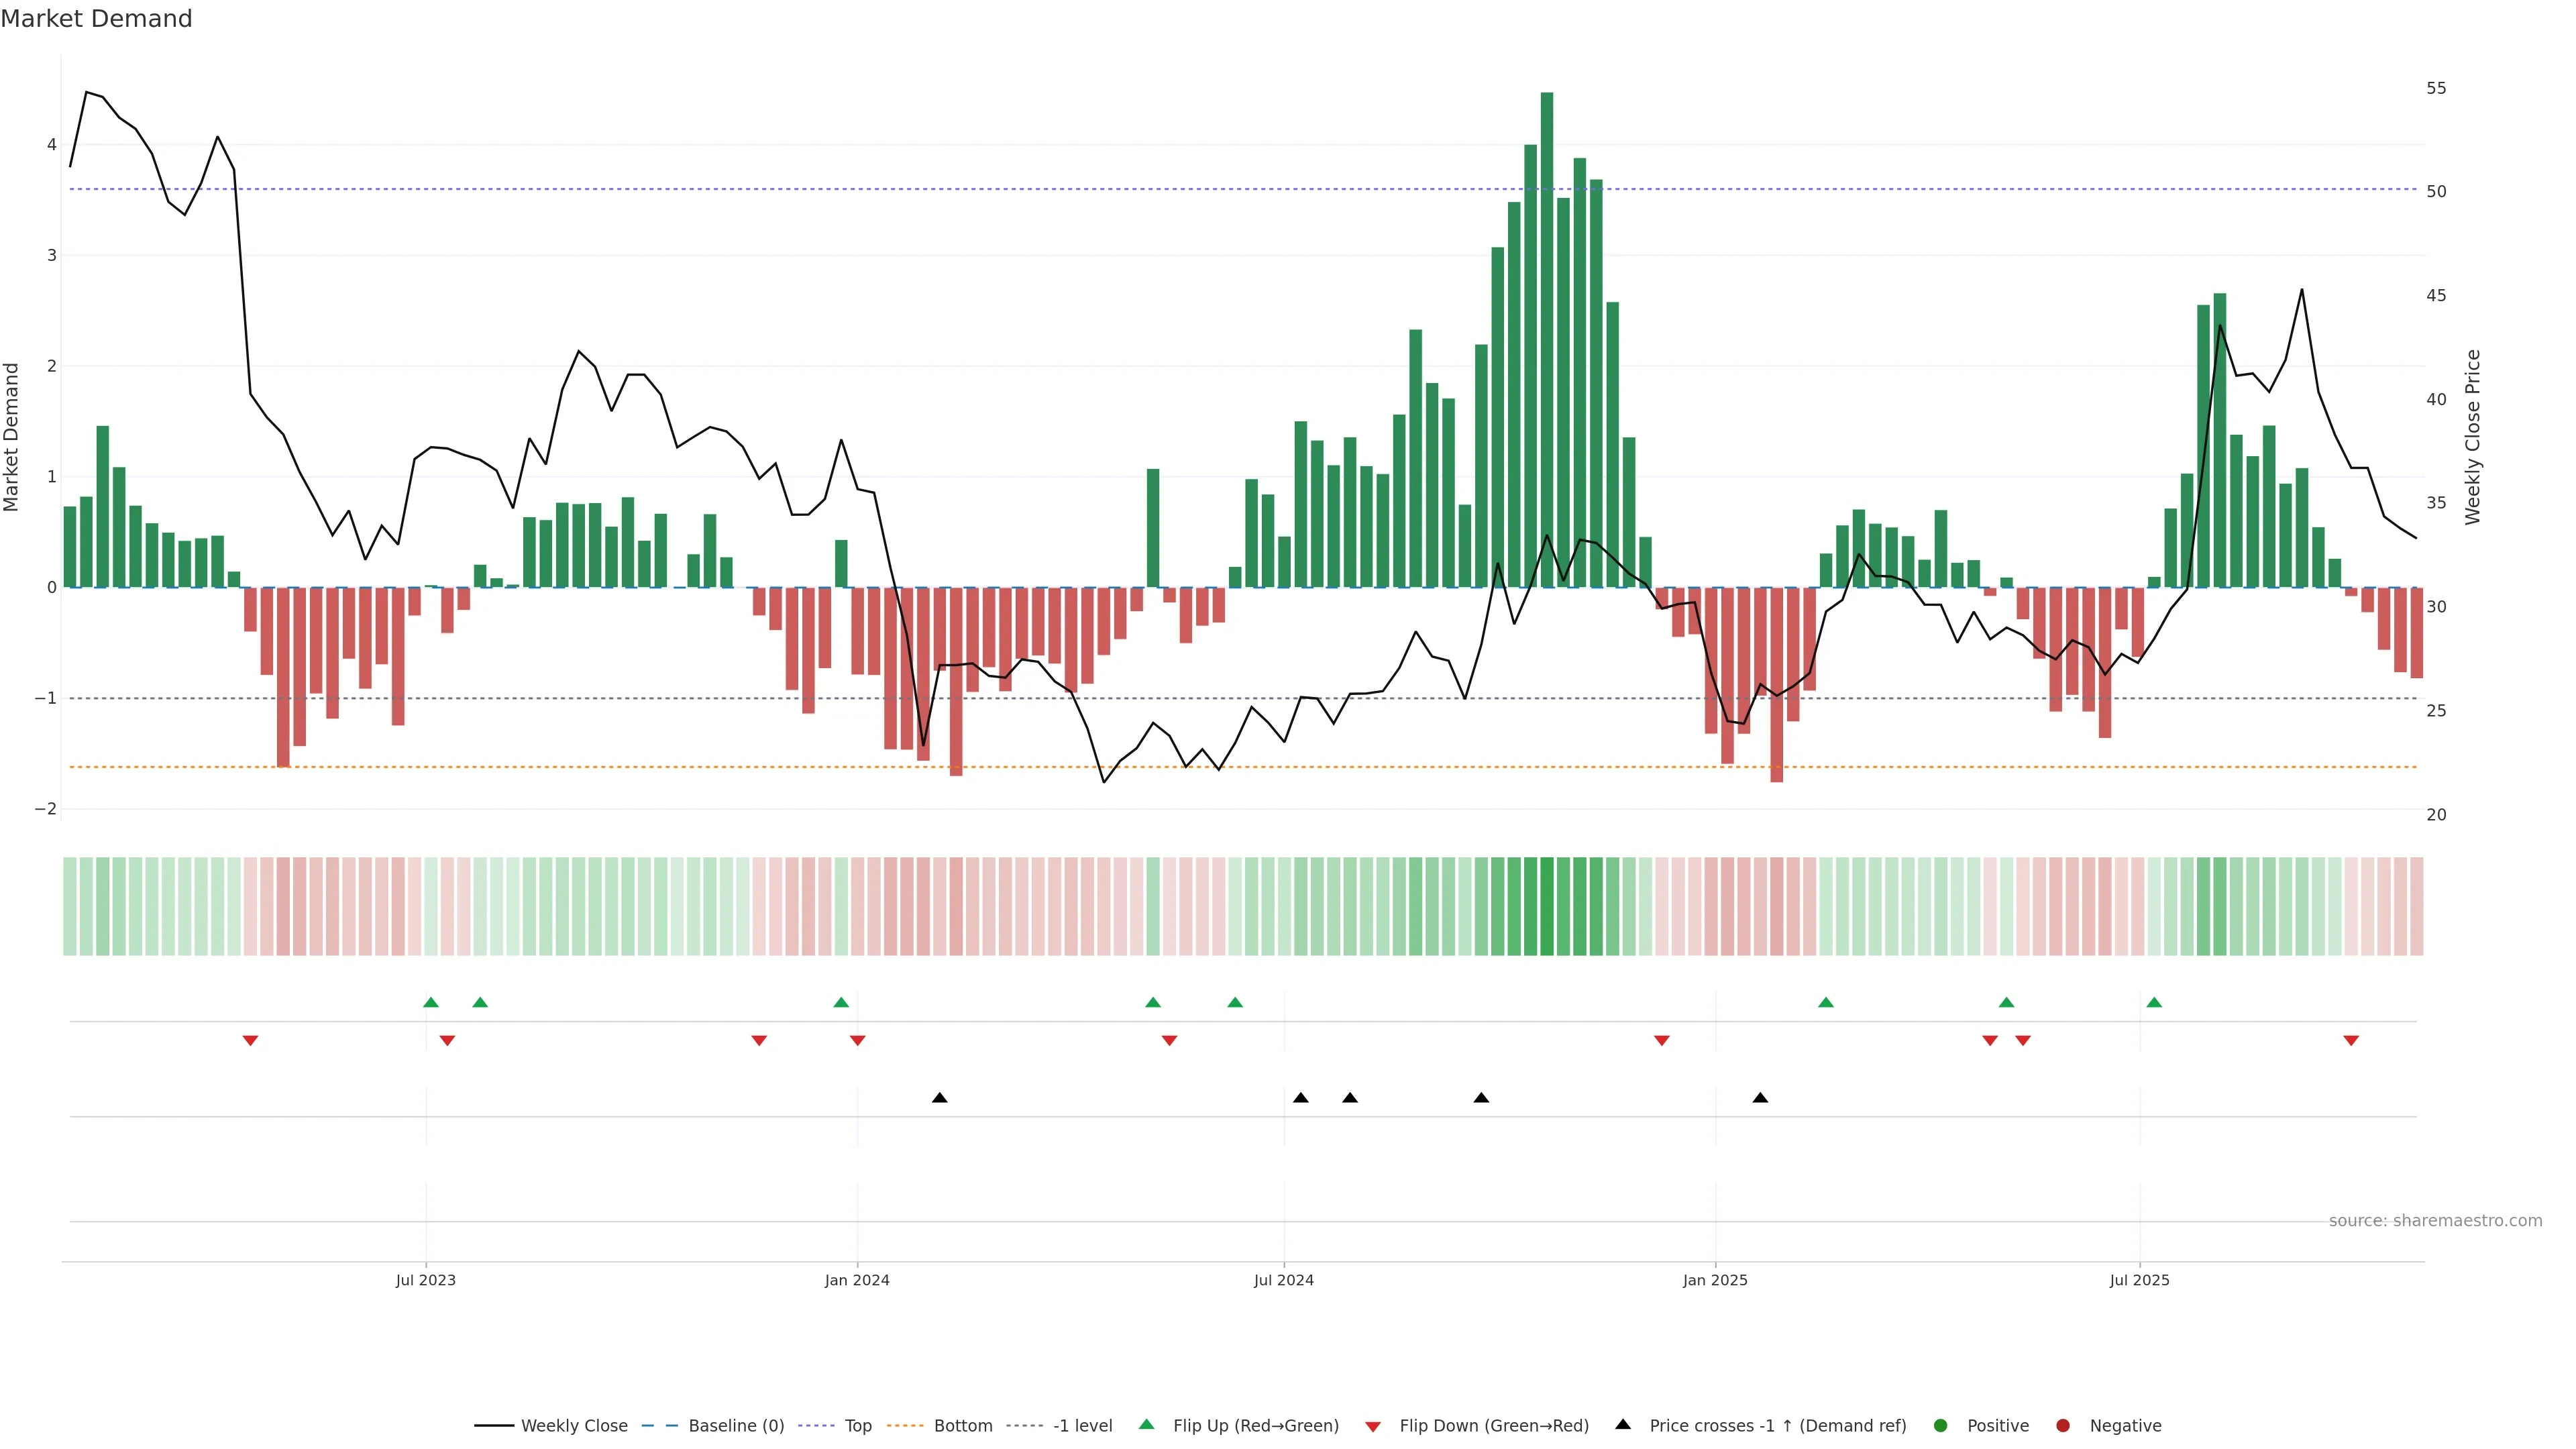Image resolution: width=2576 pixels, height=1449 pixels.
Task: Click the Market Demand chart title
Action: (96, 19)
